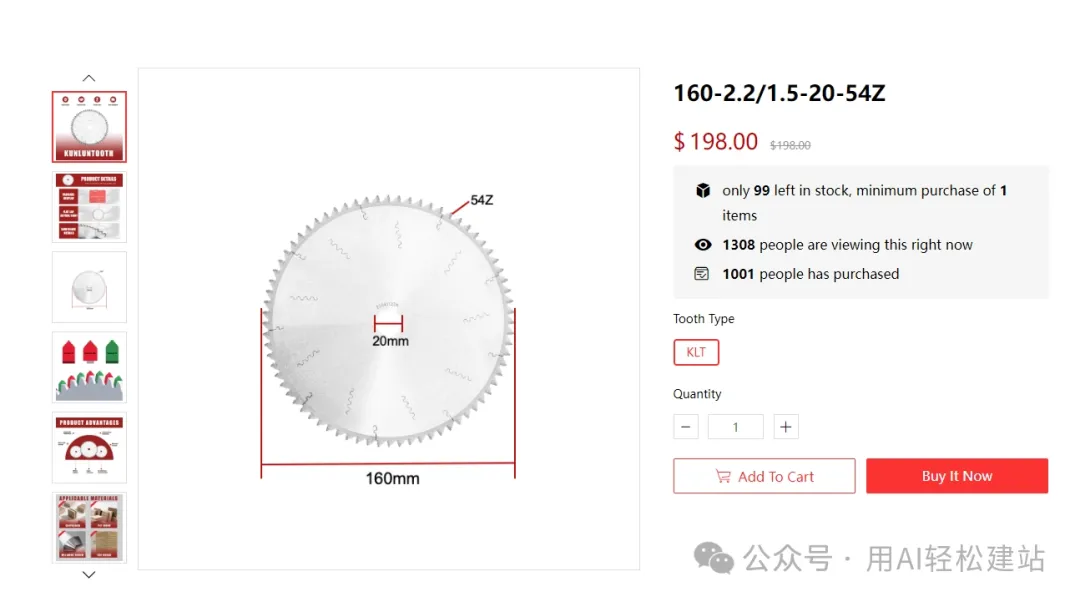Show the Applicable Materials thumbnail
The image size is (1080, 602).
(89, 527)
